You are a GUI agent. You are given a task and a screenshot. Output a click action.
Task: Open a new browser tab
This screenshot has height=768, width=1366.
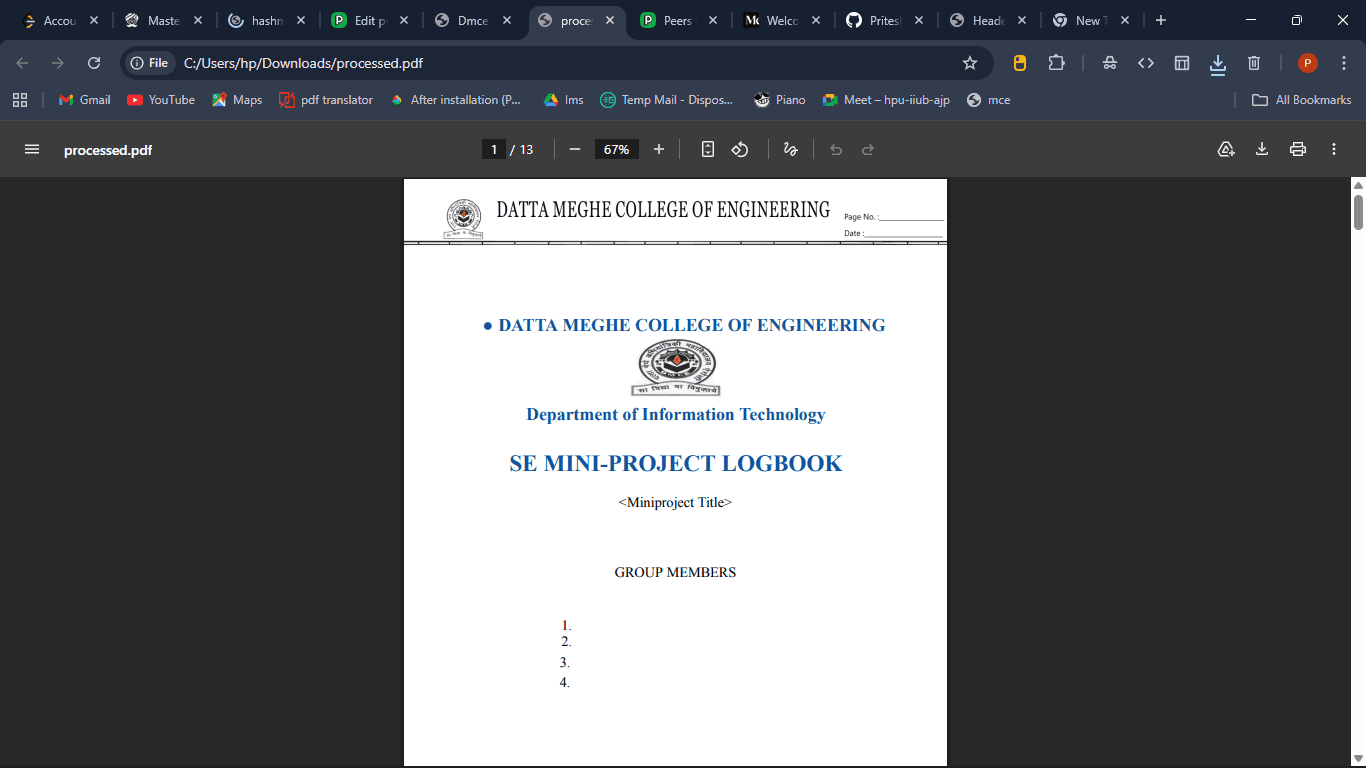click(x=1160, y=20)
